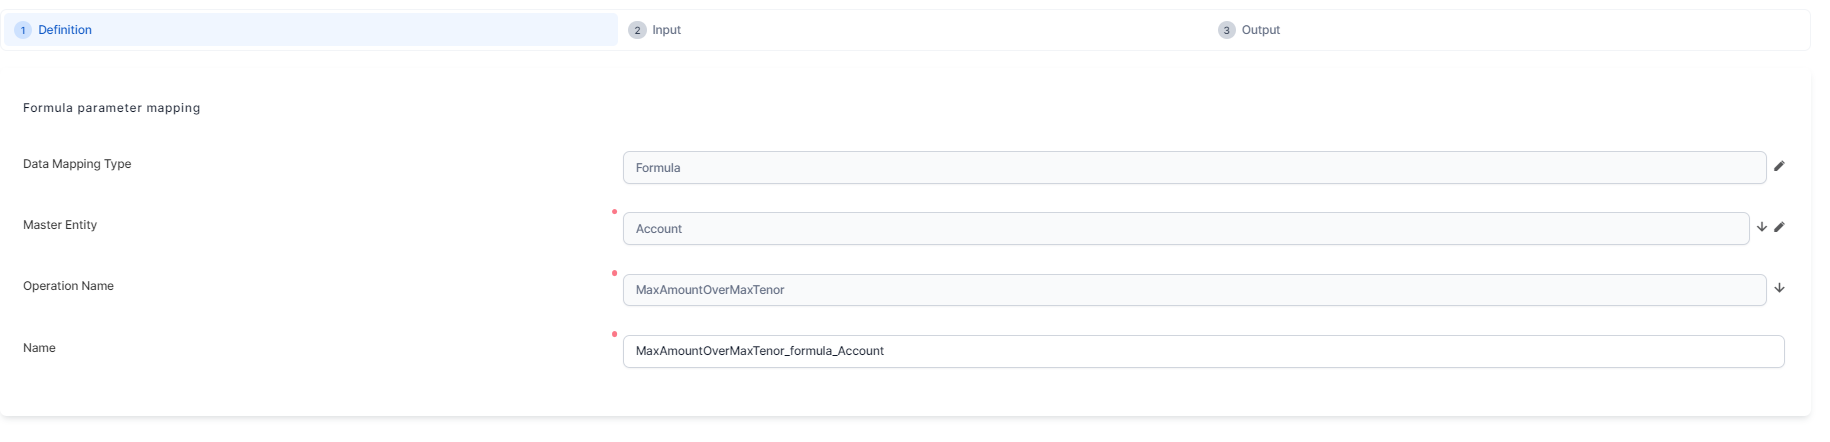Click the Master Entity label
Image resolution: width=1830 pixels, height=442 pixels.
tap(60, 225)
